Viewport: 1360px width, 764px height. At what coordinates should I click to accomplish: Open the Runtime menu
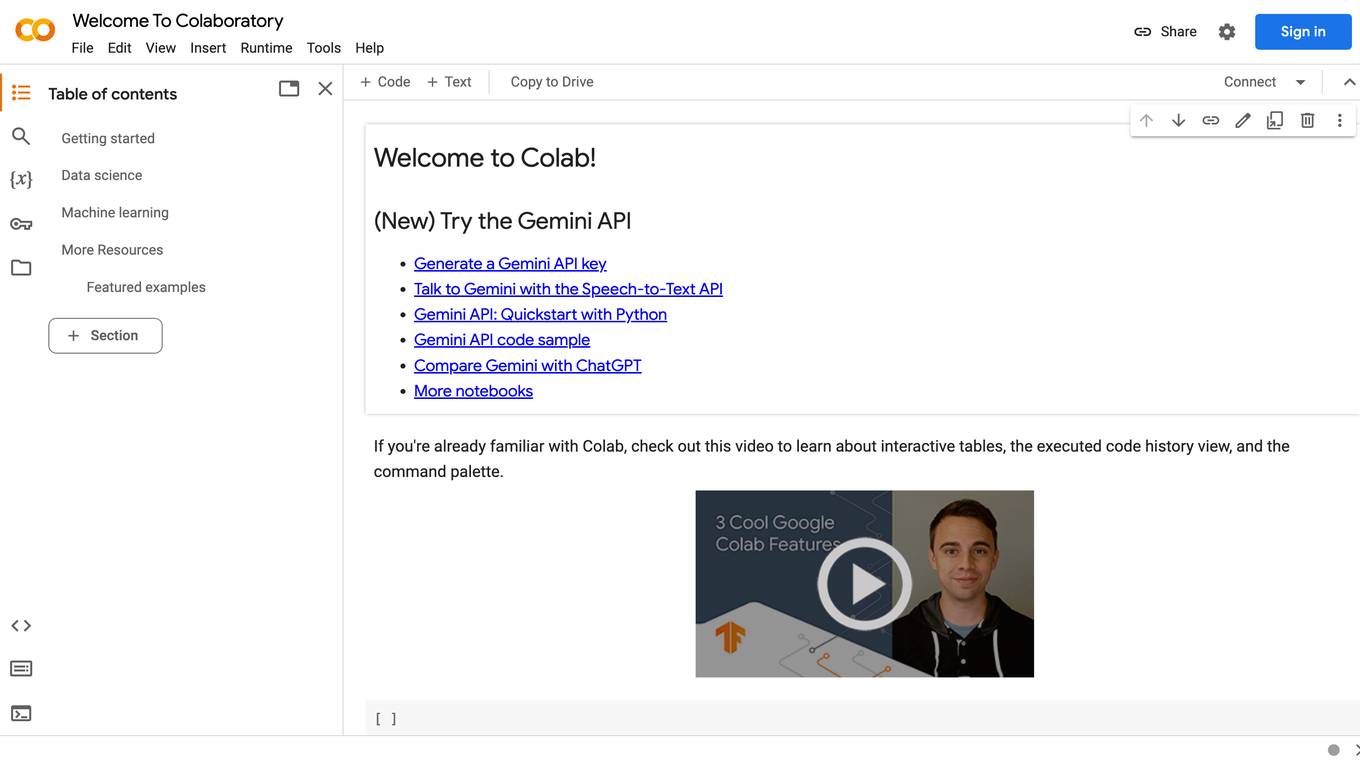point(266,48)
